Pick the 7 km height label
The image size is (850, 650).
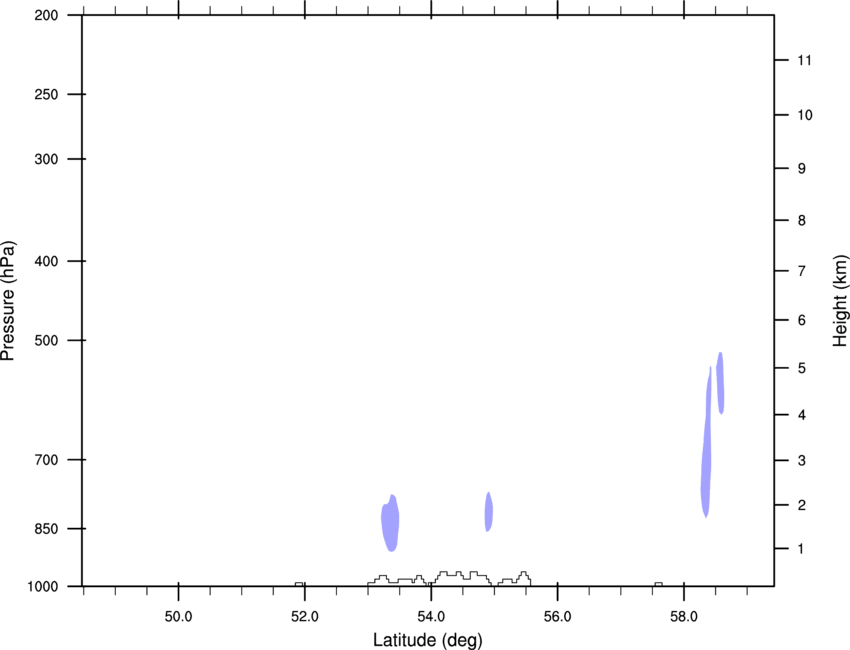tap(802, 271)
